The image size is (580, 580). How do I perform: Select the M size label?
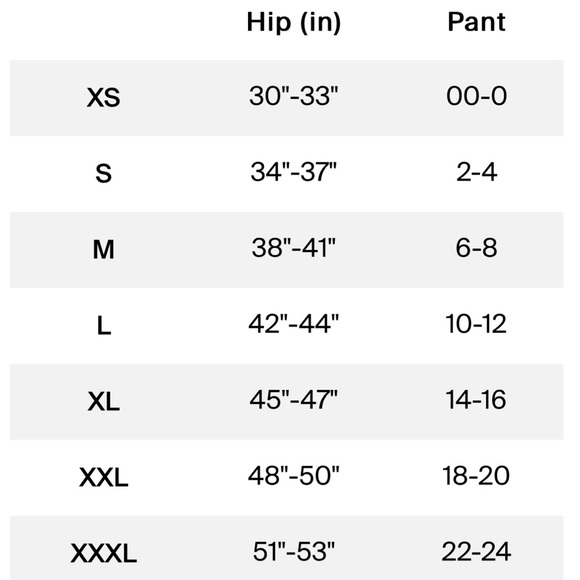(x=103, y=250)
